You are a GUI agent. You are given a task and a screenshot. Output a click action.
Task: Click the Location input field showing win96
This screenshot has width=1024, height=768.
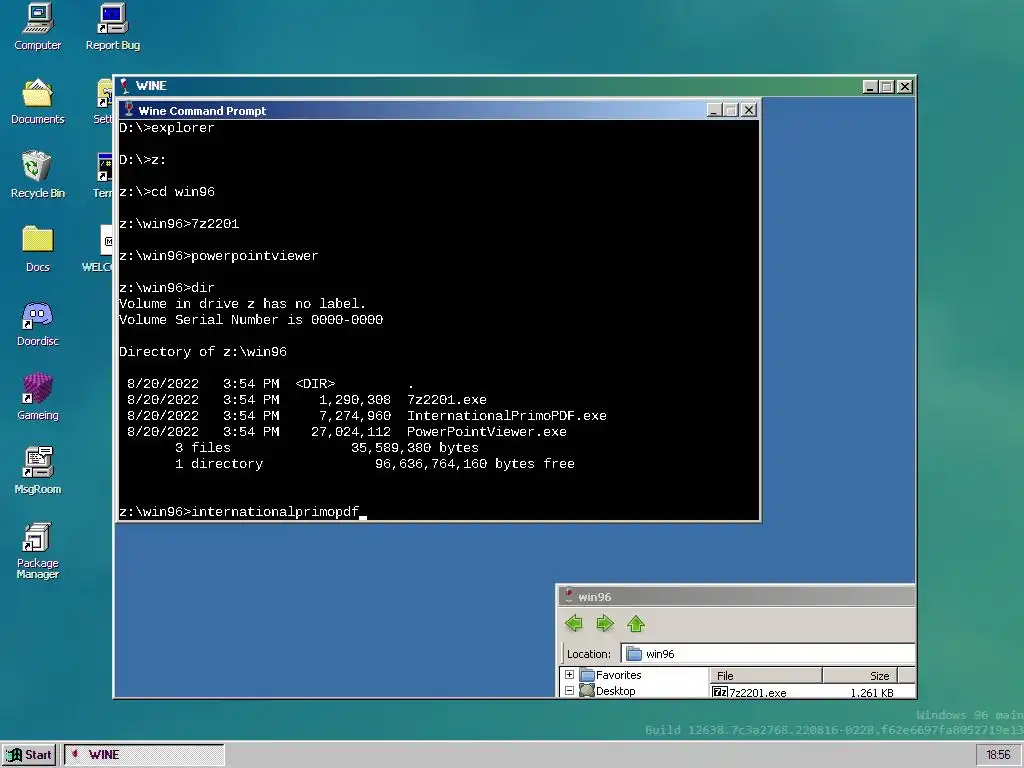768,654
